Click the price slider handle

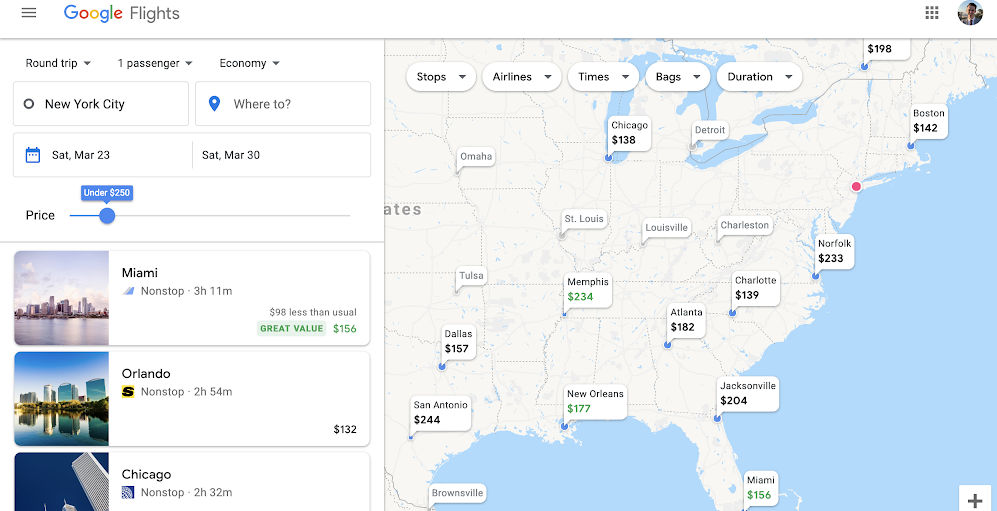(107, 215)
